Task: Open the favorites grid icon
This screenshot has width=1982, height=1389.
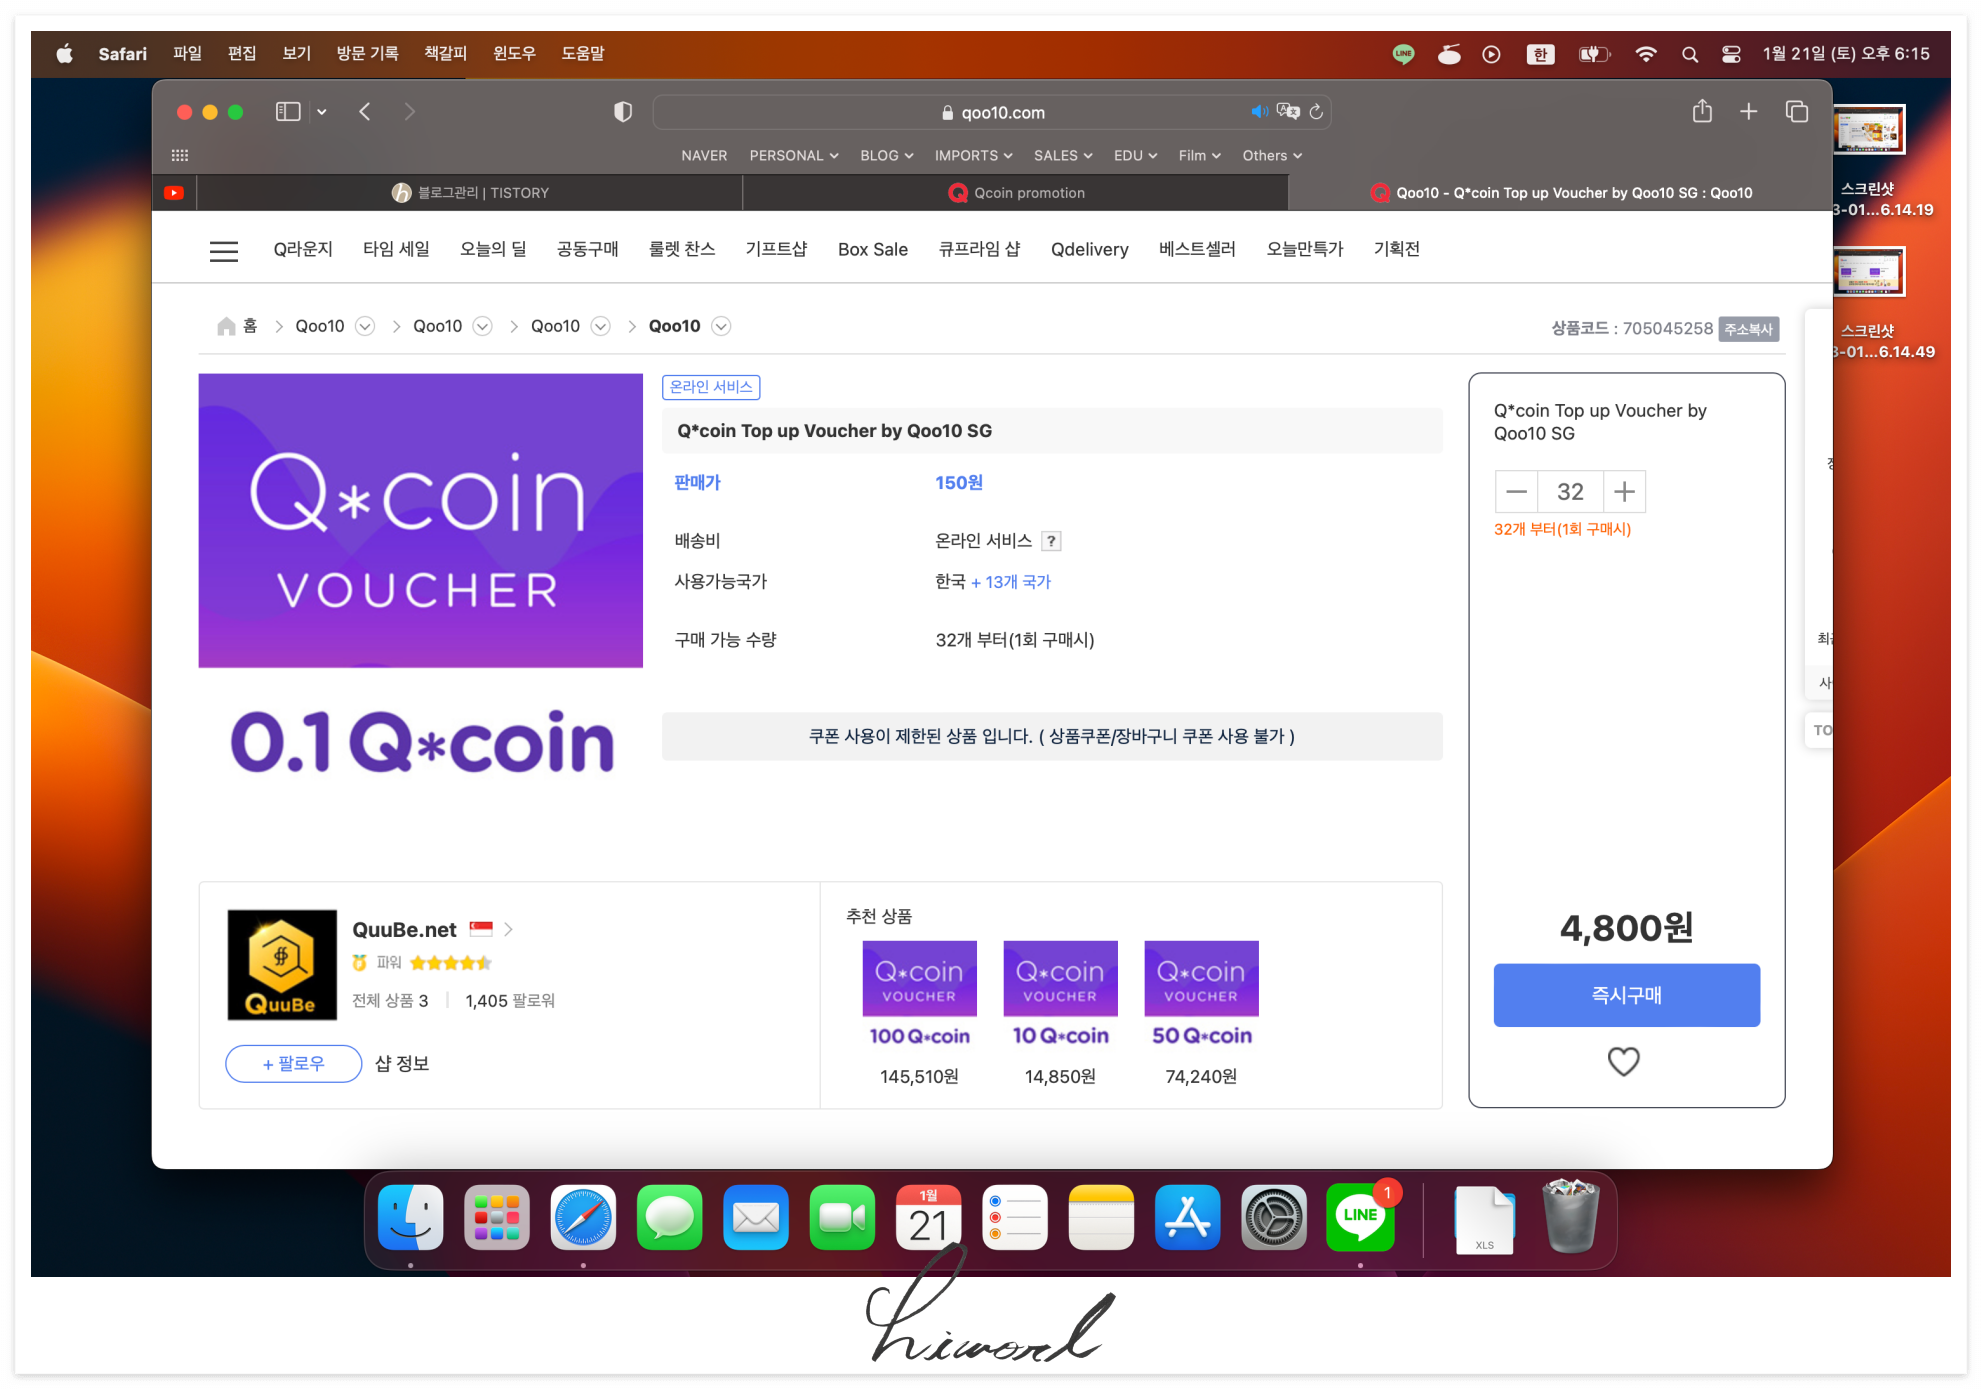Action: [x=180, y=155]
